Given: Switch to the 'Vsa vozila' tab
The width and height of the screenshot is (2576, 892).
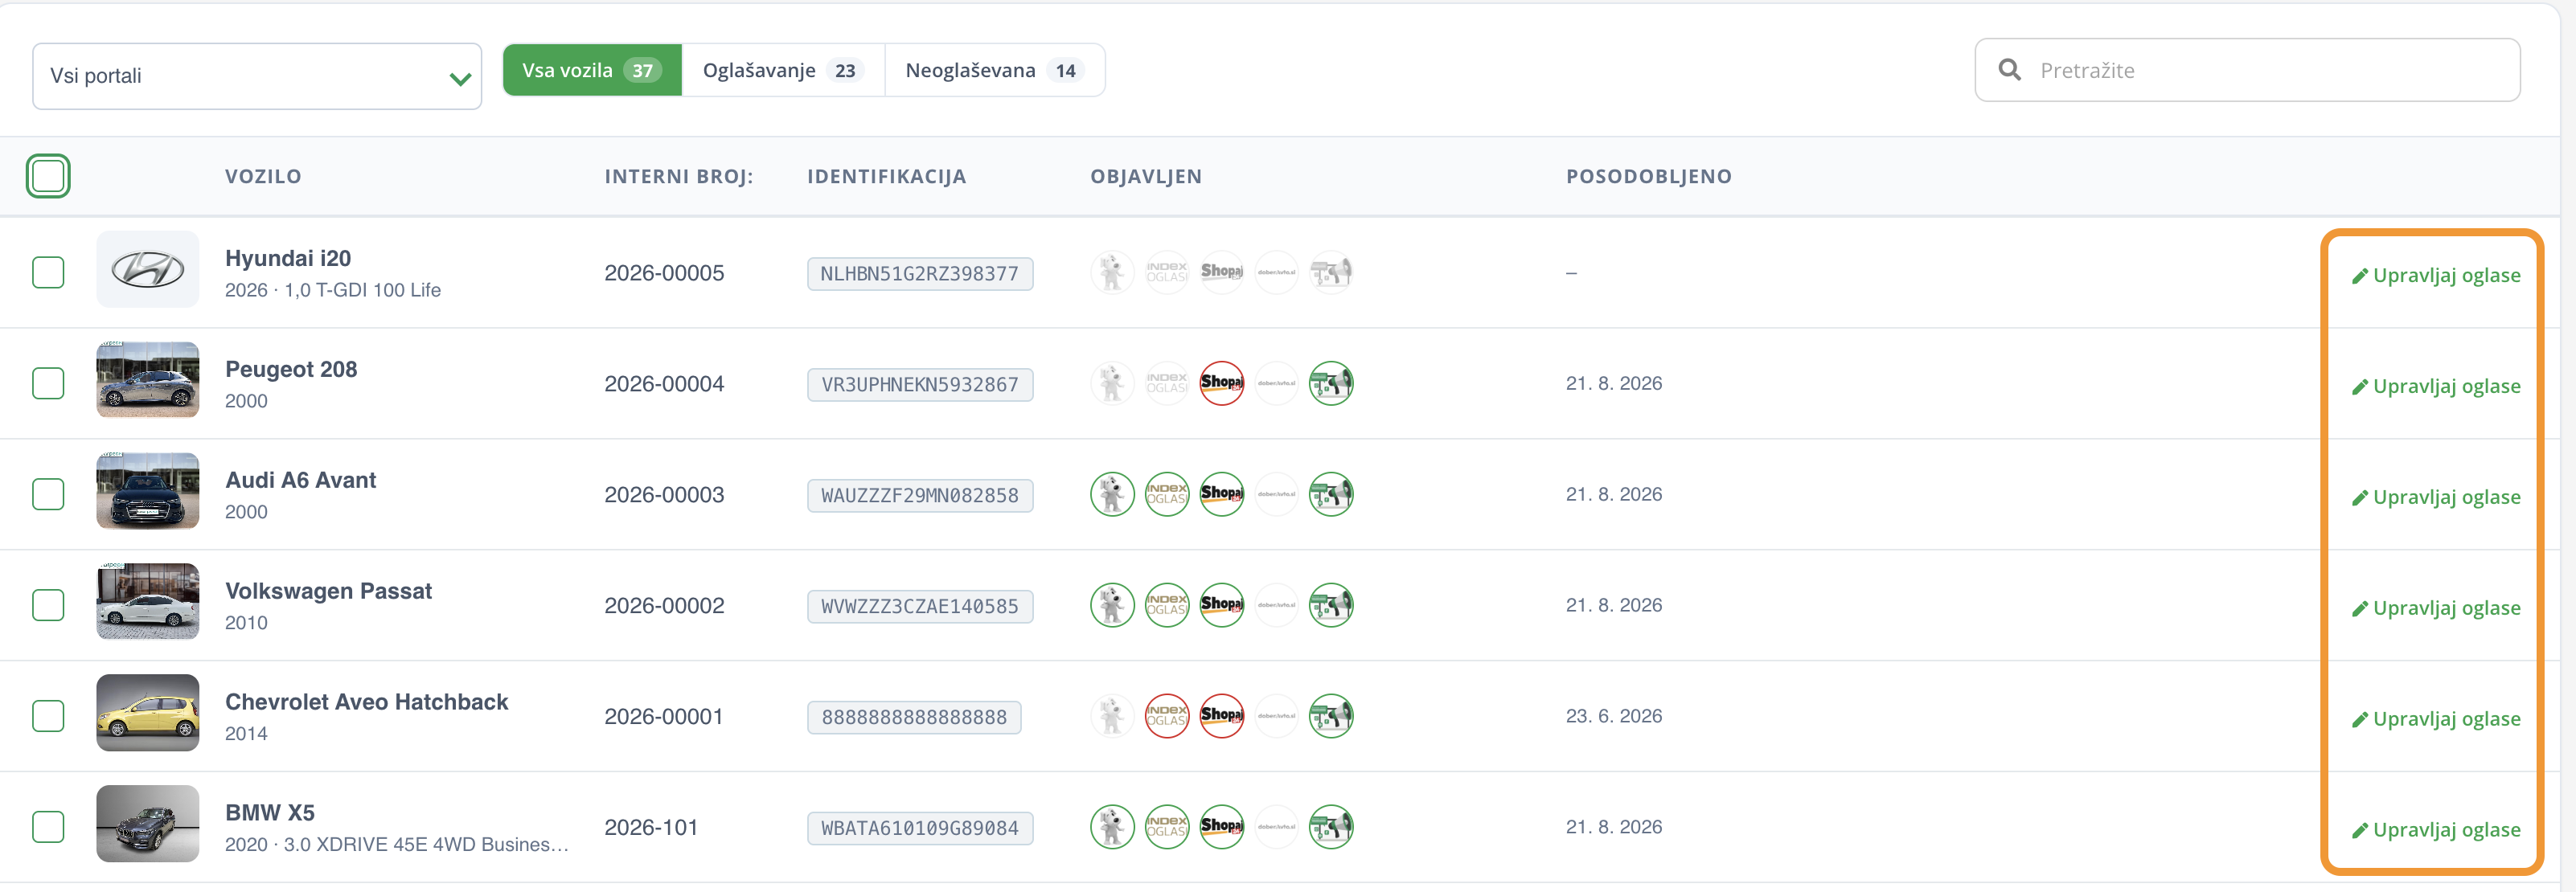Looking at the screenshot, I should pos(592,70).
